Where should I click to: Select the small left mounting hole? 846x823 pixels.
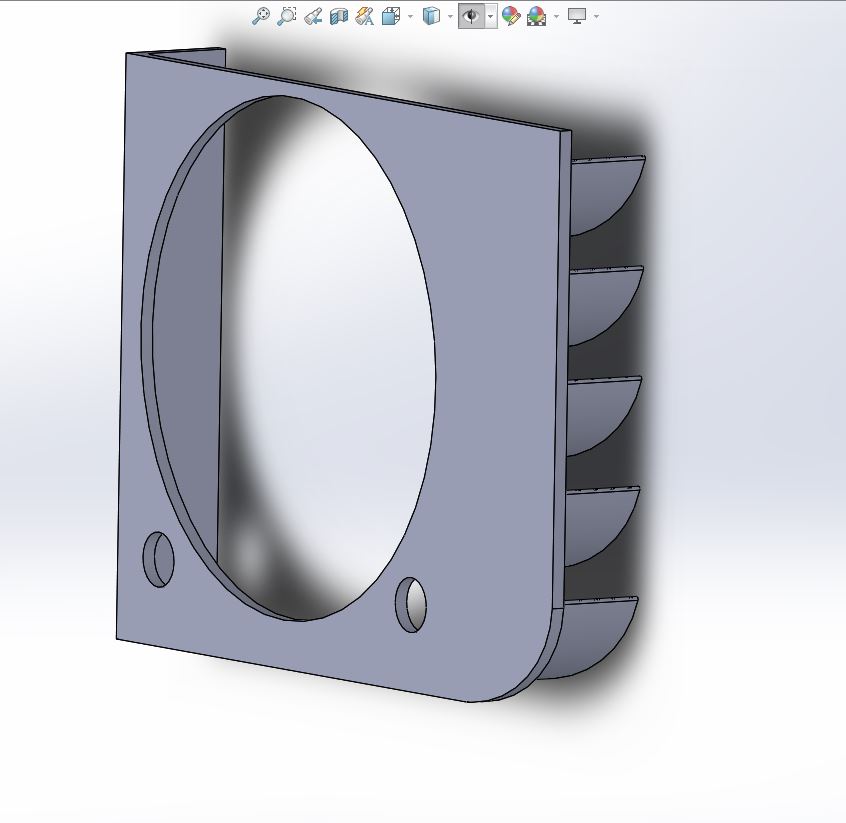point(158,559)
